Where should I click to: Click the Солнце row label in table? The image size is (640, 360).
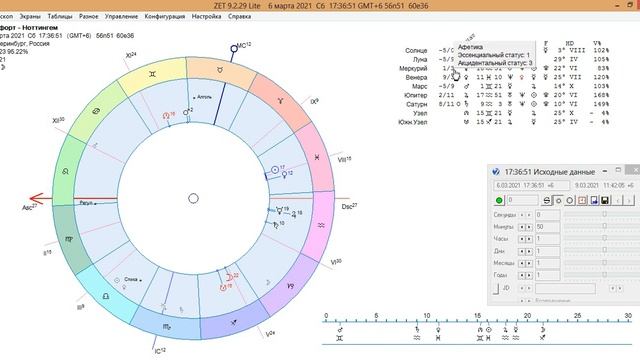point(416,51)
